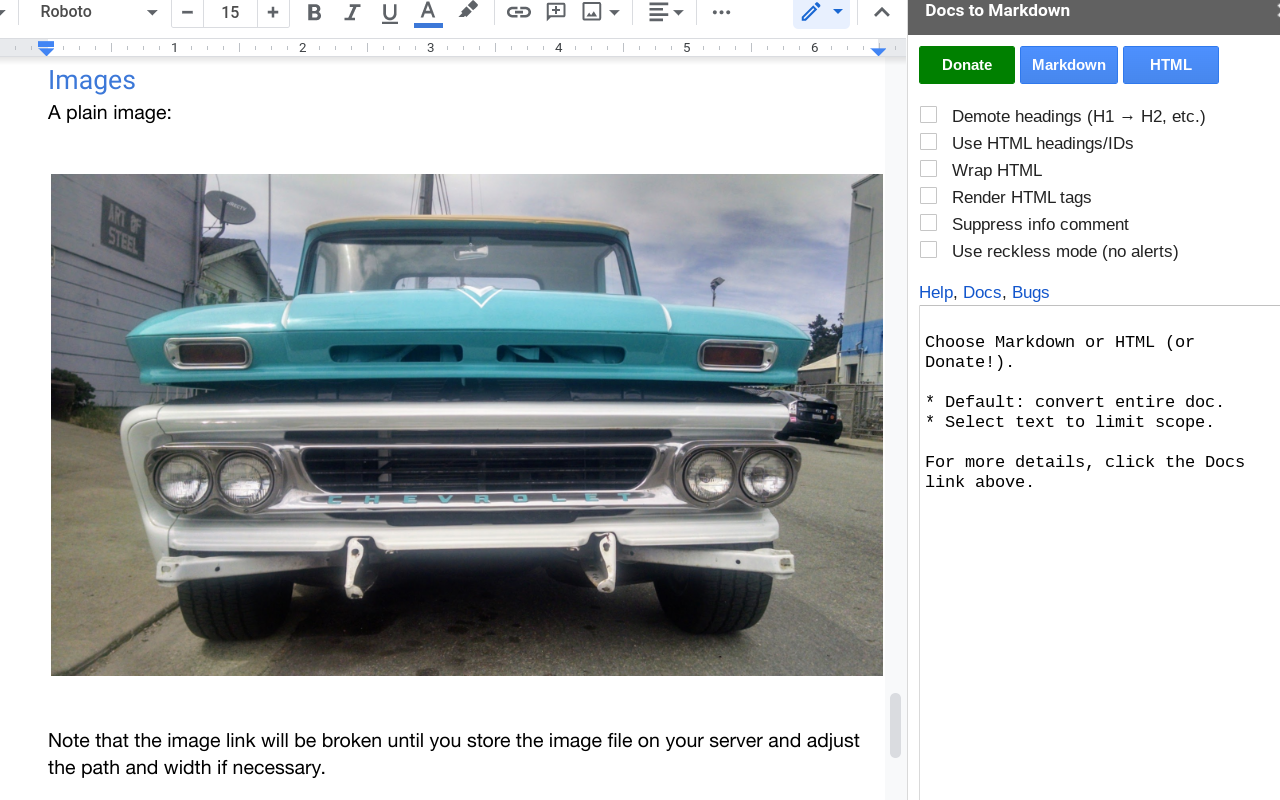Click the 'A plain image:' paragraph

point(110,113)
